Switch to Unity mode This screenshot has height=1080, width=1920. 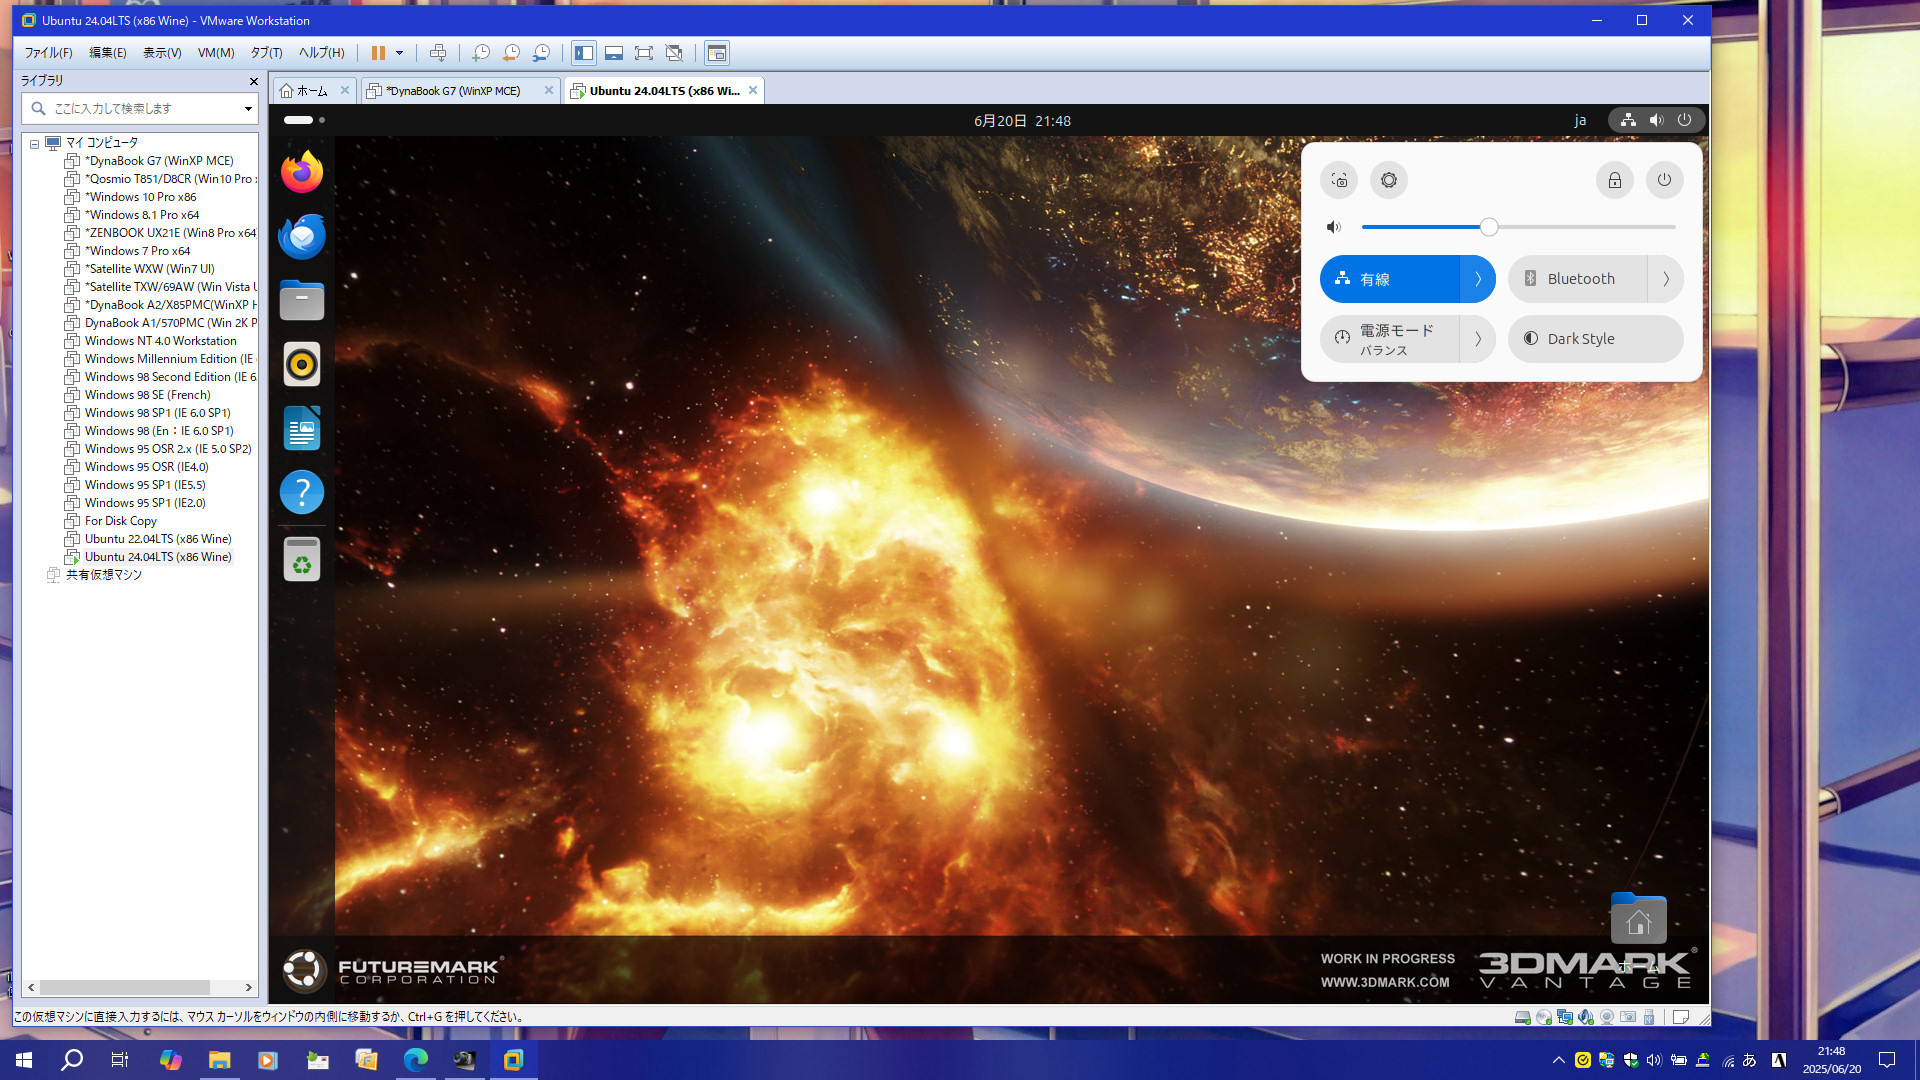(x=674, y=53)
